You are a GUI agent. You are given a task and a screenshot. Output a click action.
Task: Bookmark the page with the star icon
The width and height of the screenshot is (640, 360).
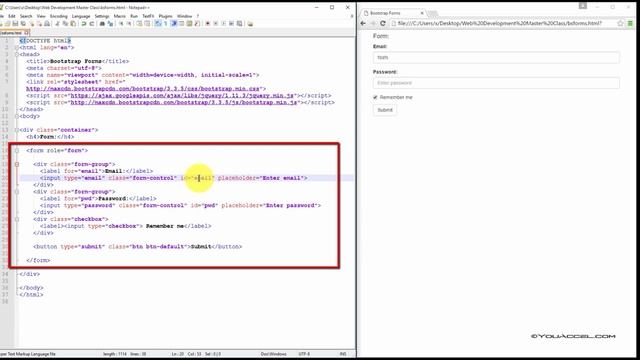620,23
